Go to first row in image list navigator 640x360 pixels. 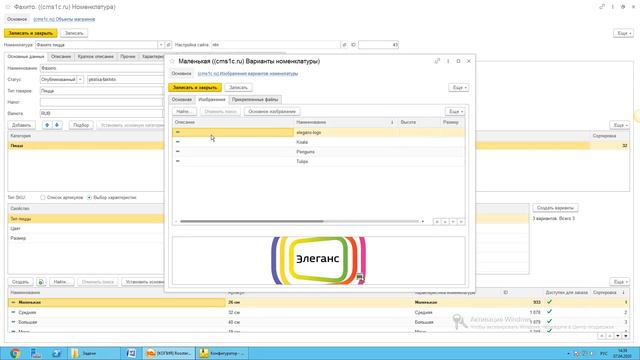coord(437,222)
